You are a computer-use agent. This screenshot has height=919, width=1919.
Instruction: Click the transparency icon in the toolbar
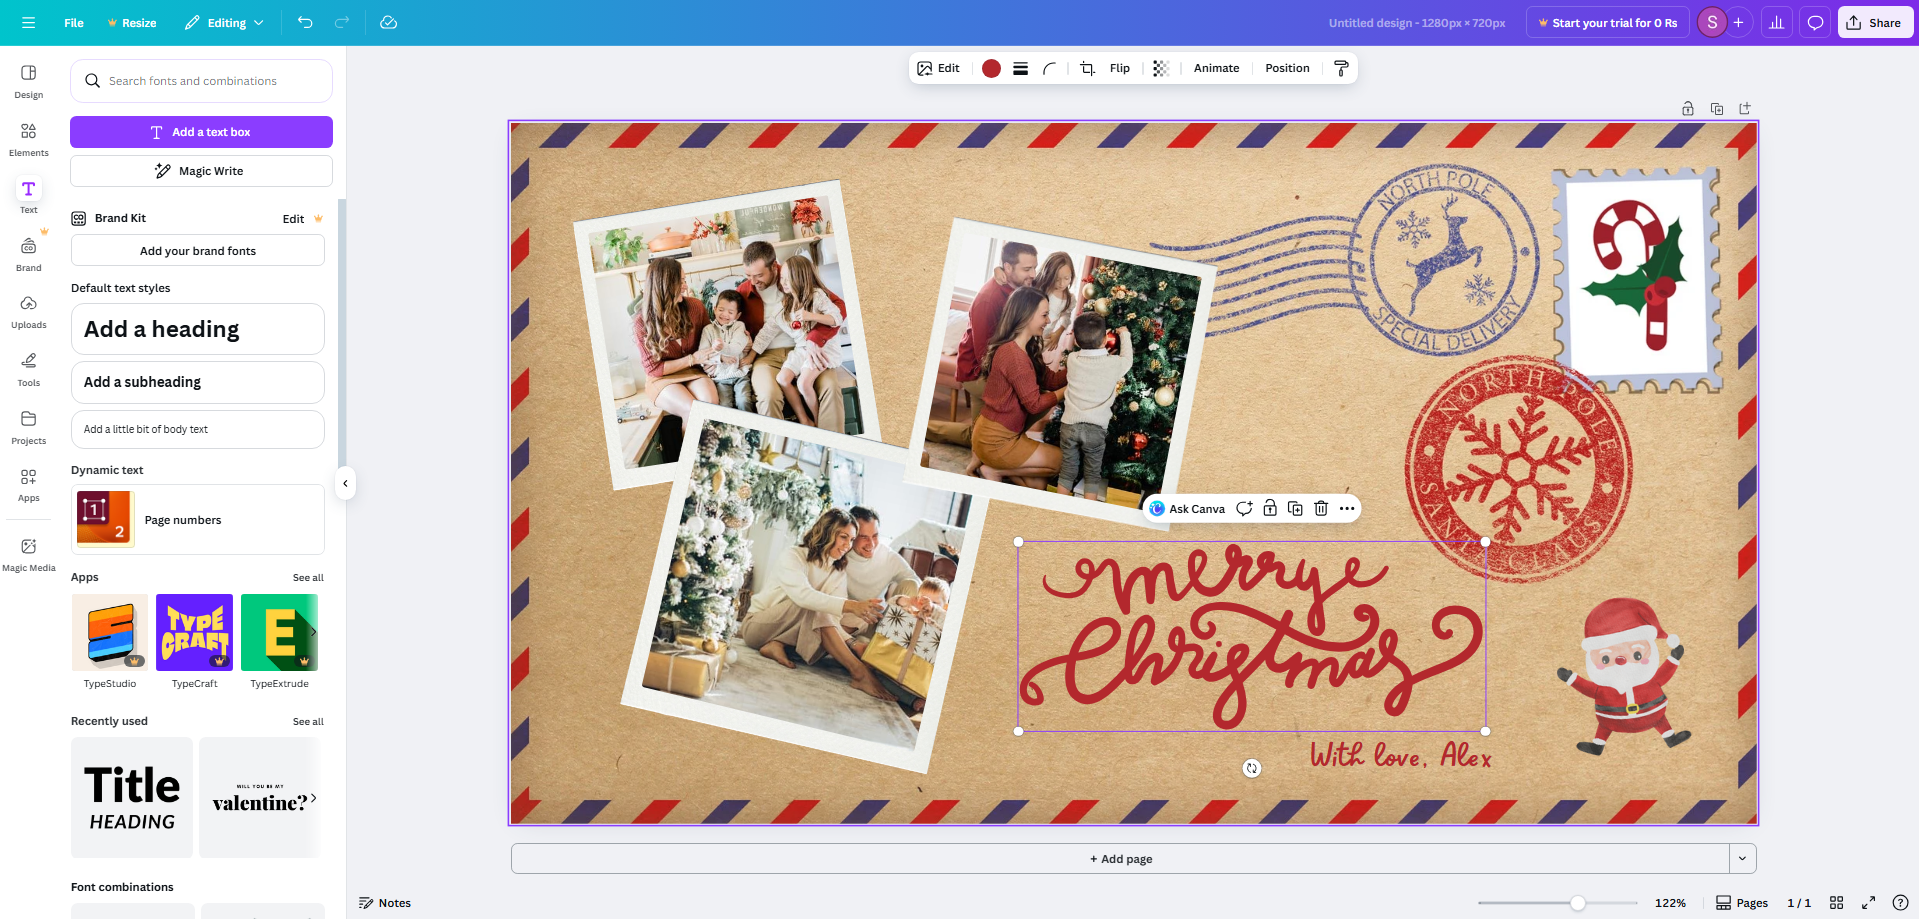tap(1159, 68)
